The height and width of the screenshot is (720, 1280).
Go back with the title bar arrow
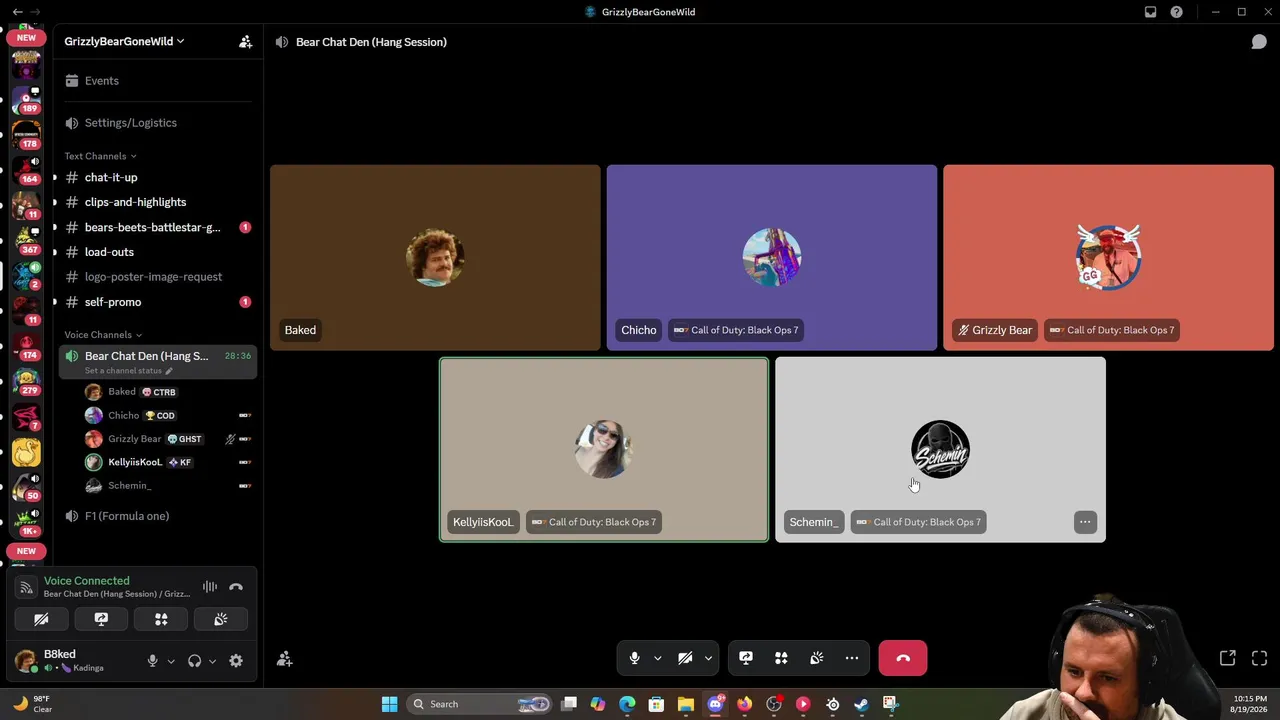click(x=17, y=12)
